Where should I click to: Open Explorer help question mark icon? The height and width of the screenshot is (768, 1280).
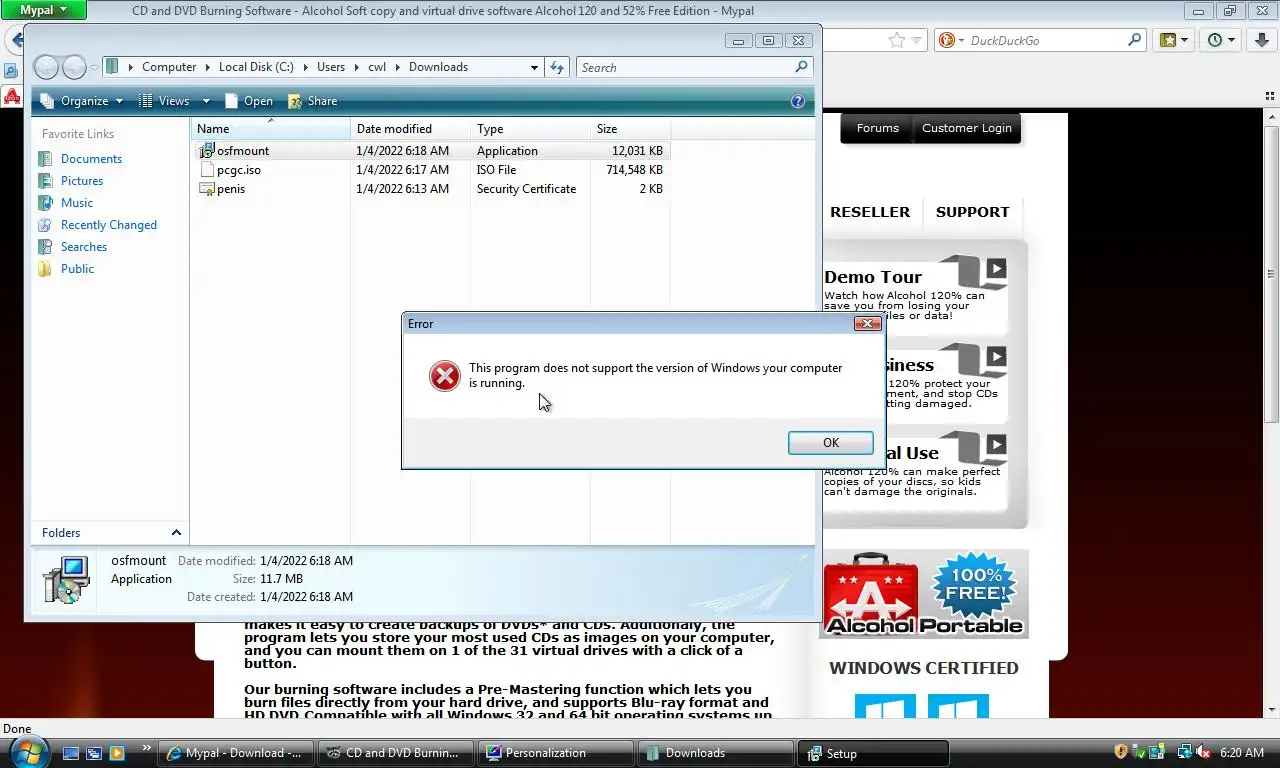pyautogui.click(x=797, y=101)
